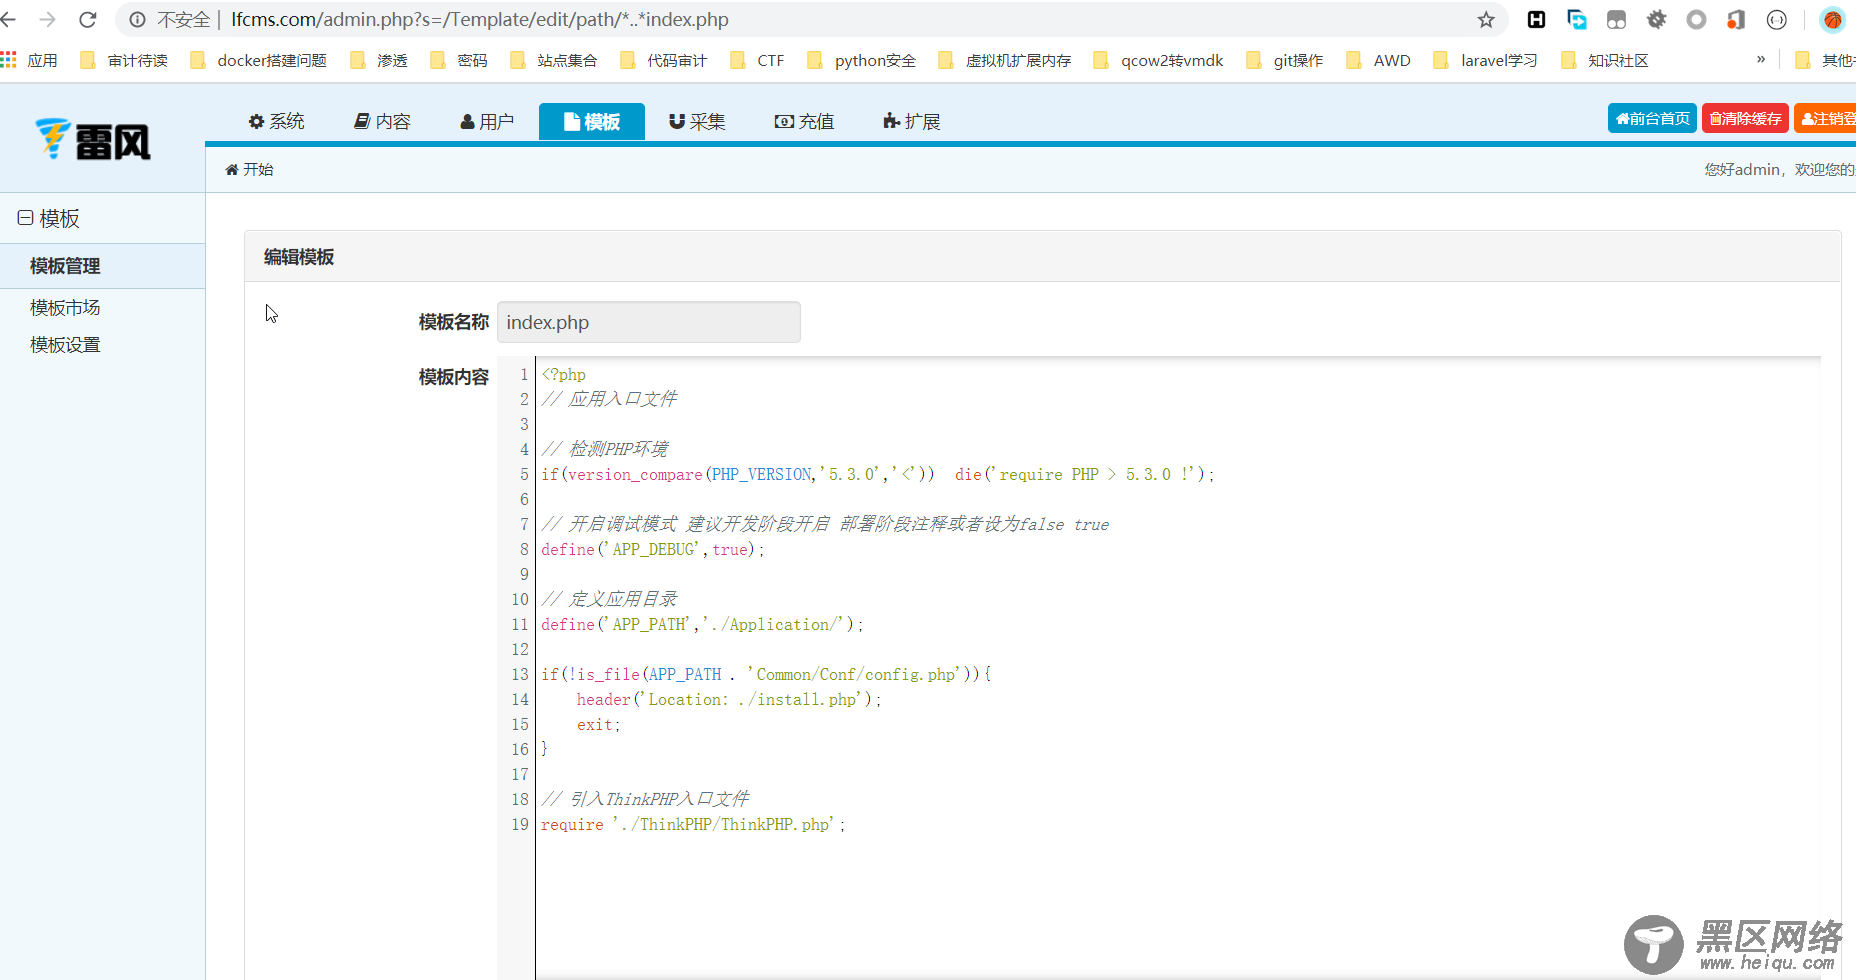Image resolution: width=1856 pixels, height=980 pixels.
Task: Open the 知识社区 bookmark folder
Action: pyautogui.click(x=1604, y=60)
